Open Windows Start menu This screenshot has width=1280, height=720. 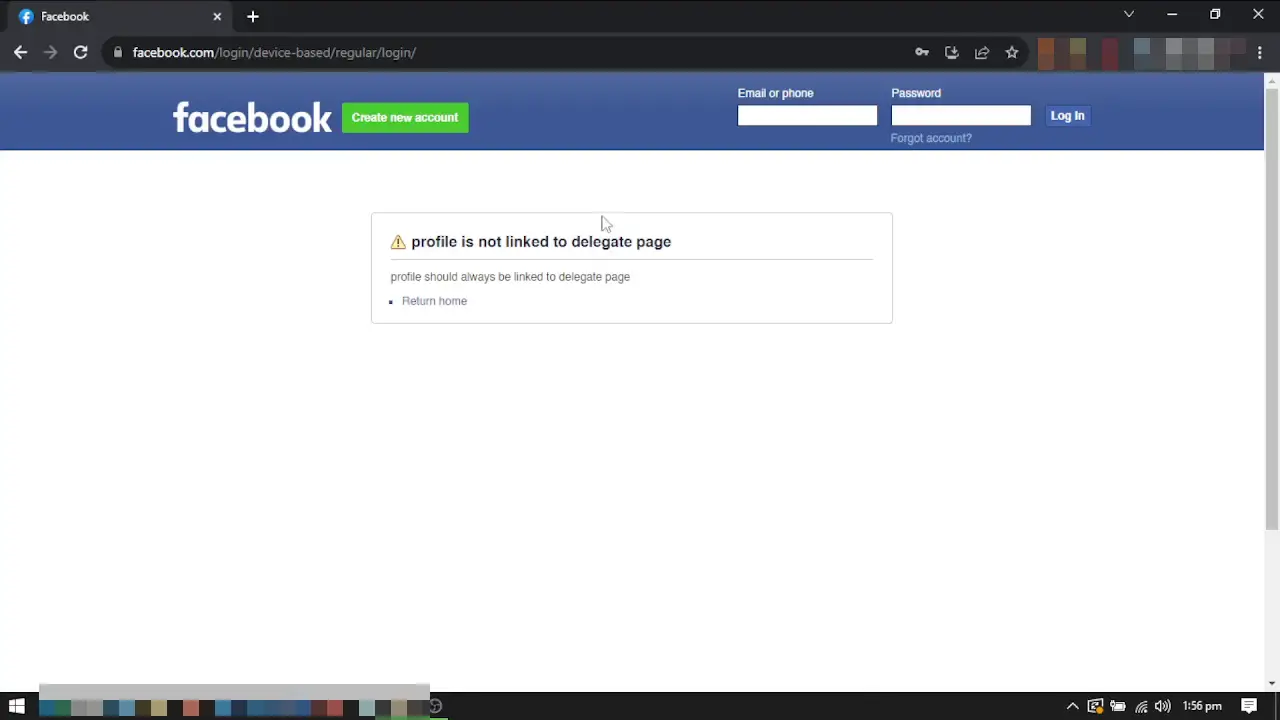(16, 706)
